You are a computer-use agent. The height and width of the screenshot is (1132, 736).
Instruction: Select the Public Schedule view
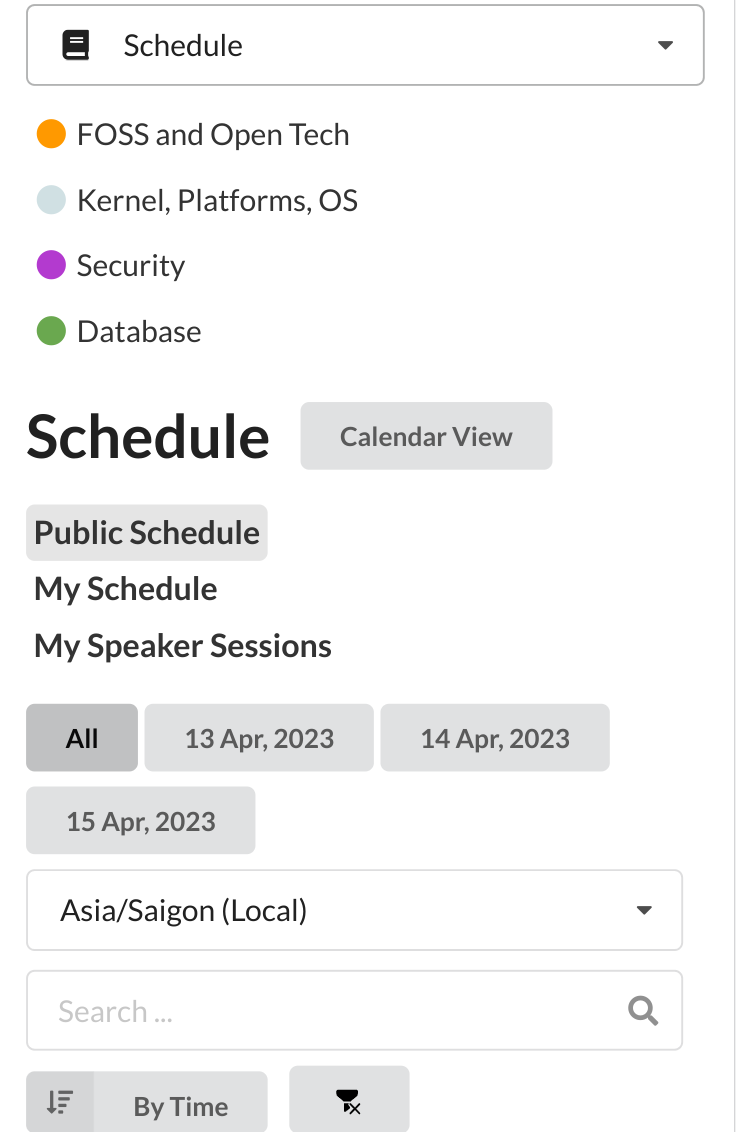pyautogui.click(x=146, y=532)
